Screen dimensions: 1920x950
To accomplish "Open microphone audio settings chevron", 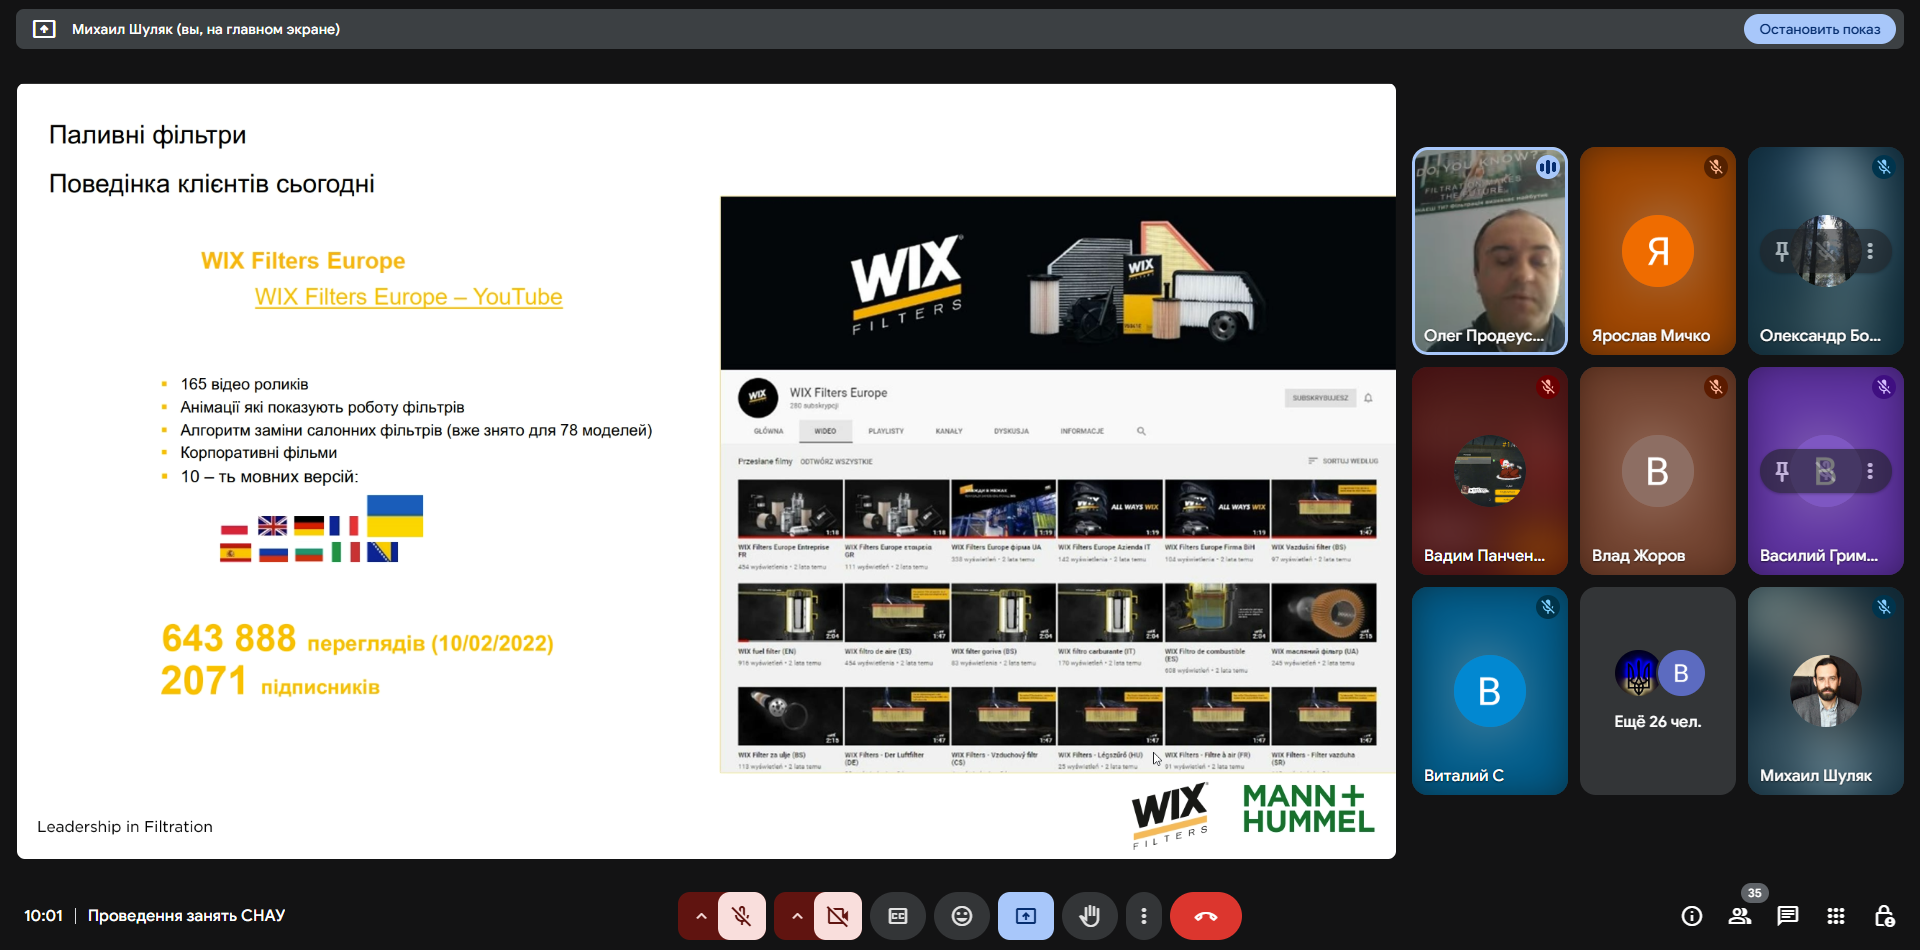I will click(700, 916).
